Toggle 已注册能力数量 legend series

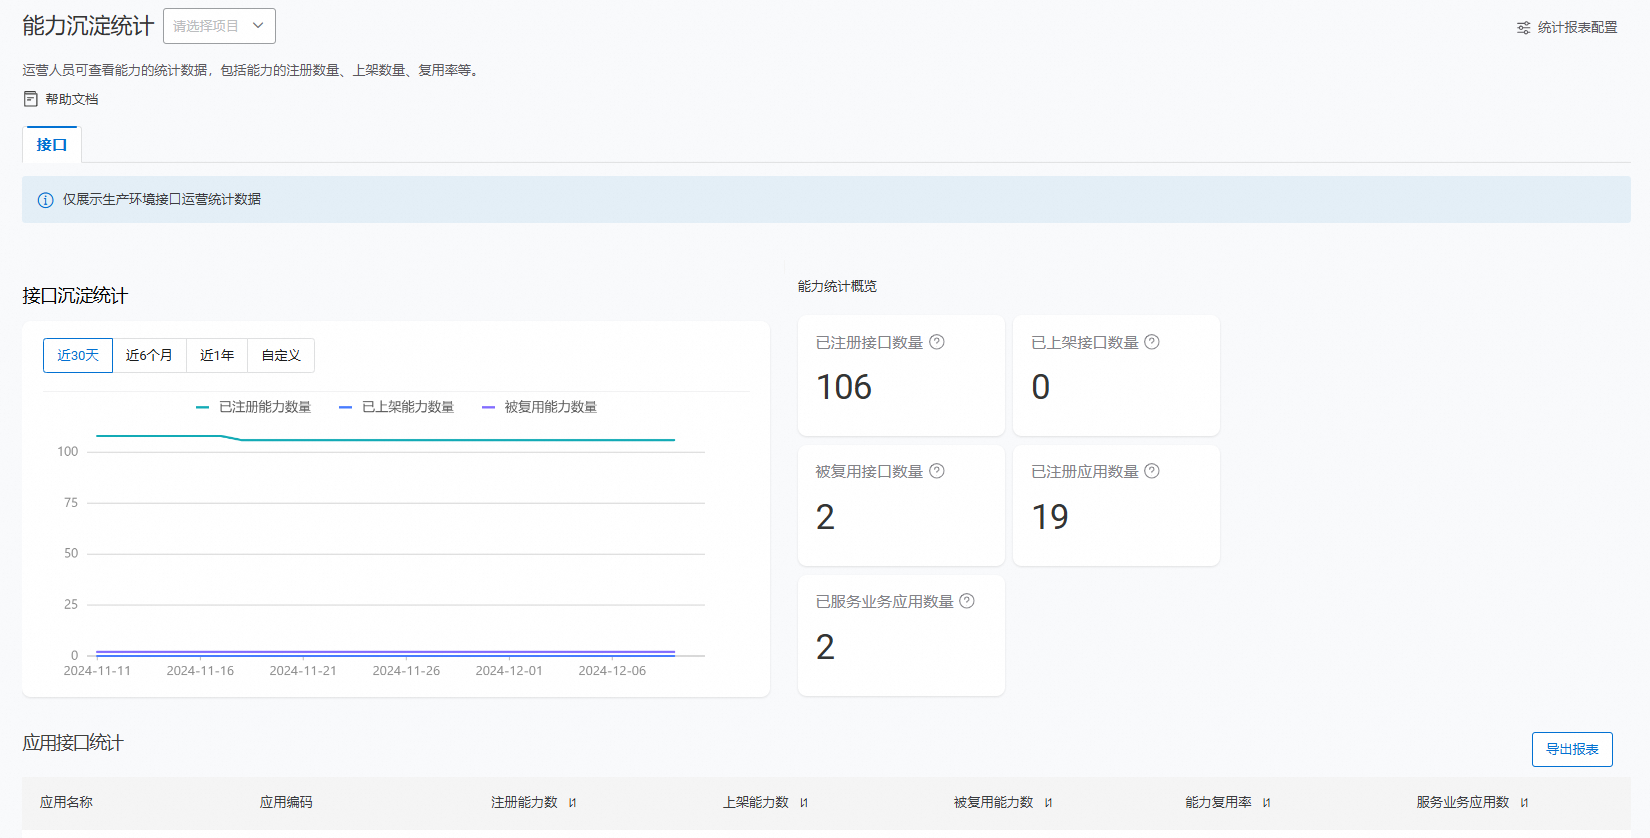point(254,407)
